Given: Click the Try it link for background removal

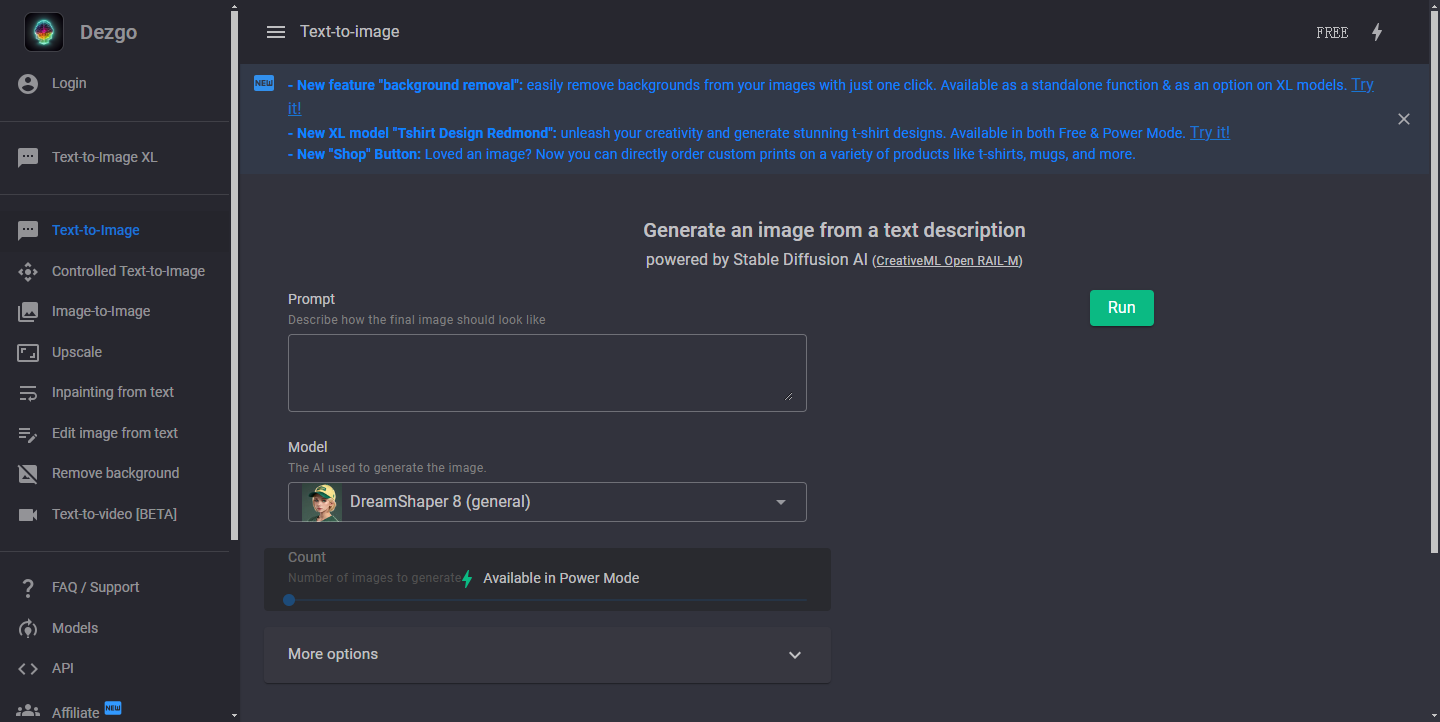Looking at the screenshot, I should pyautogui.click(x=1362, y=85).
